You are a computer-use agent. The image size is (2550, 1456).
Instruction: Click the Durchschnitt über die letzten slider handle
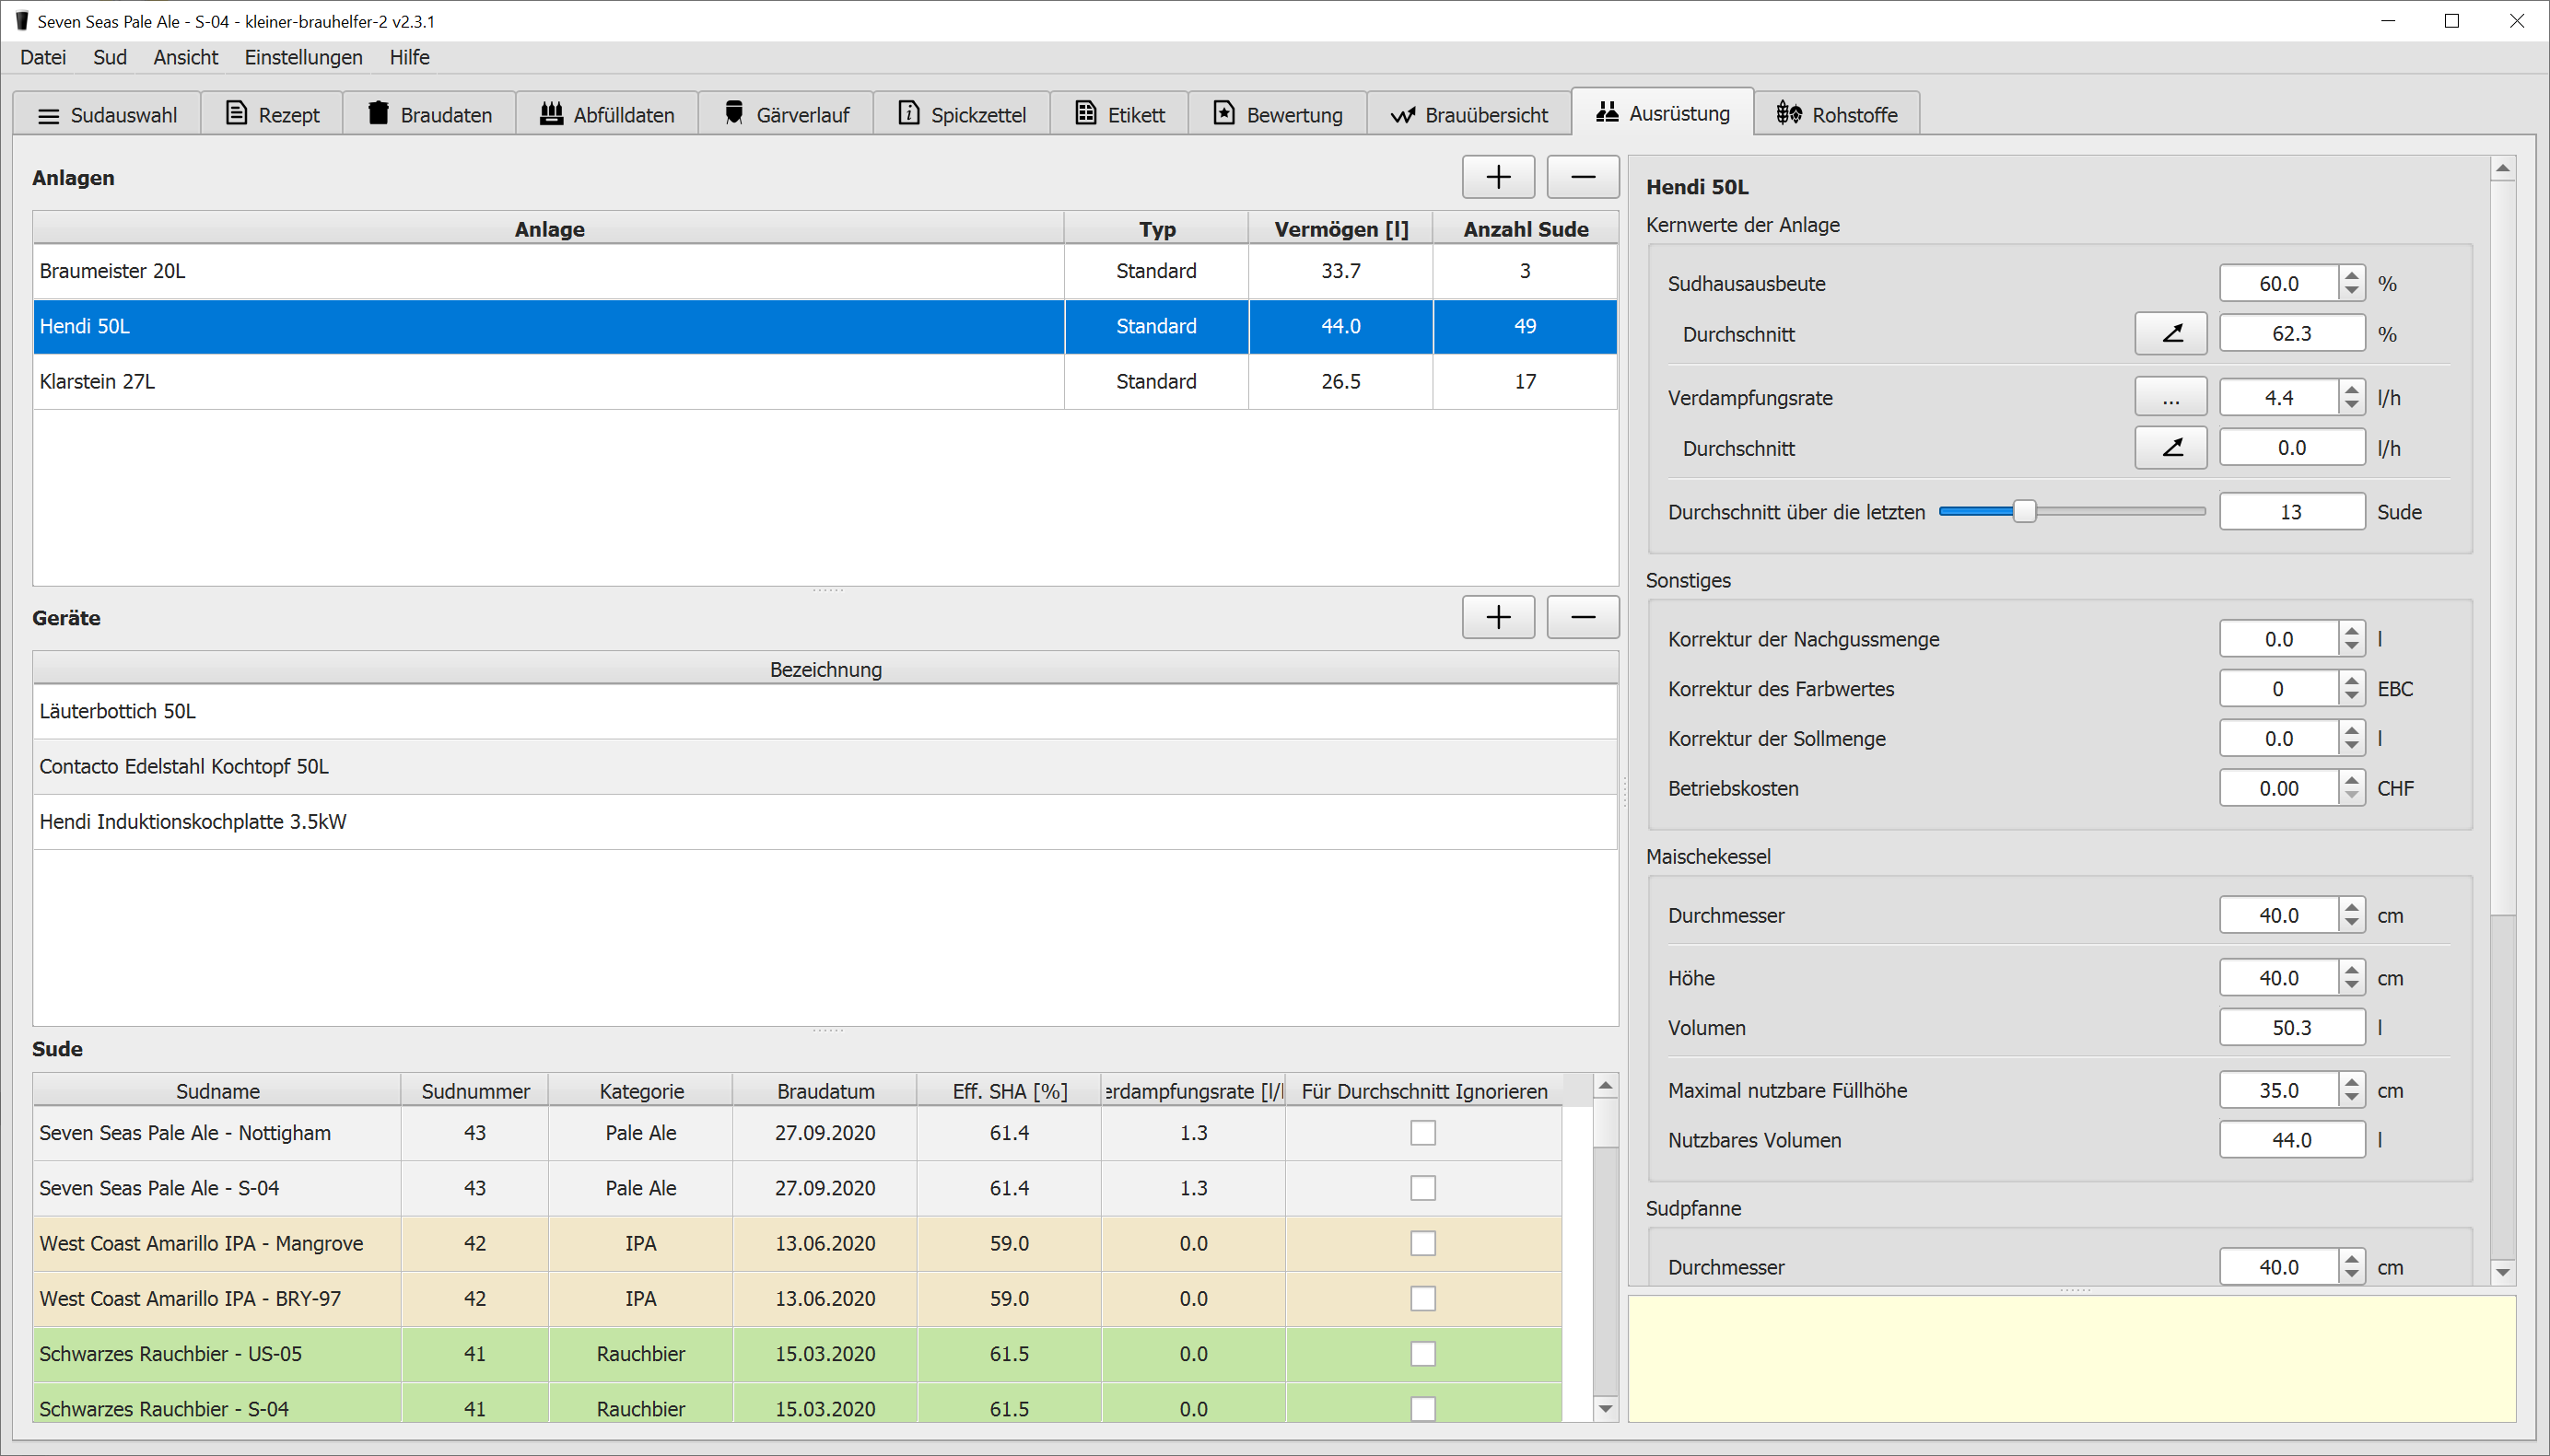coord(2024,512)
